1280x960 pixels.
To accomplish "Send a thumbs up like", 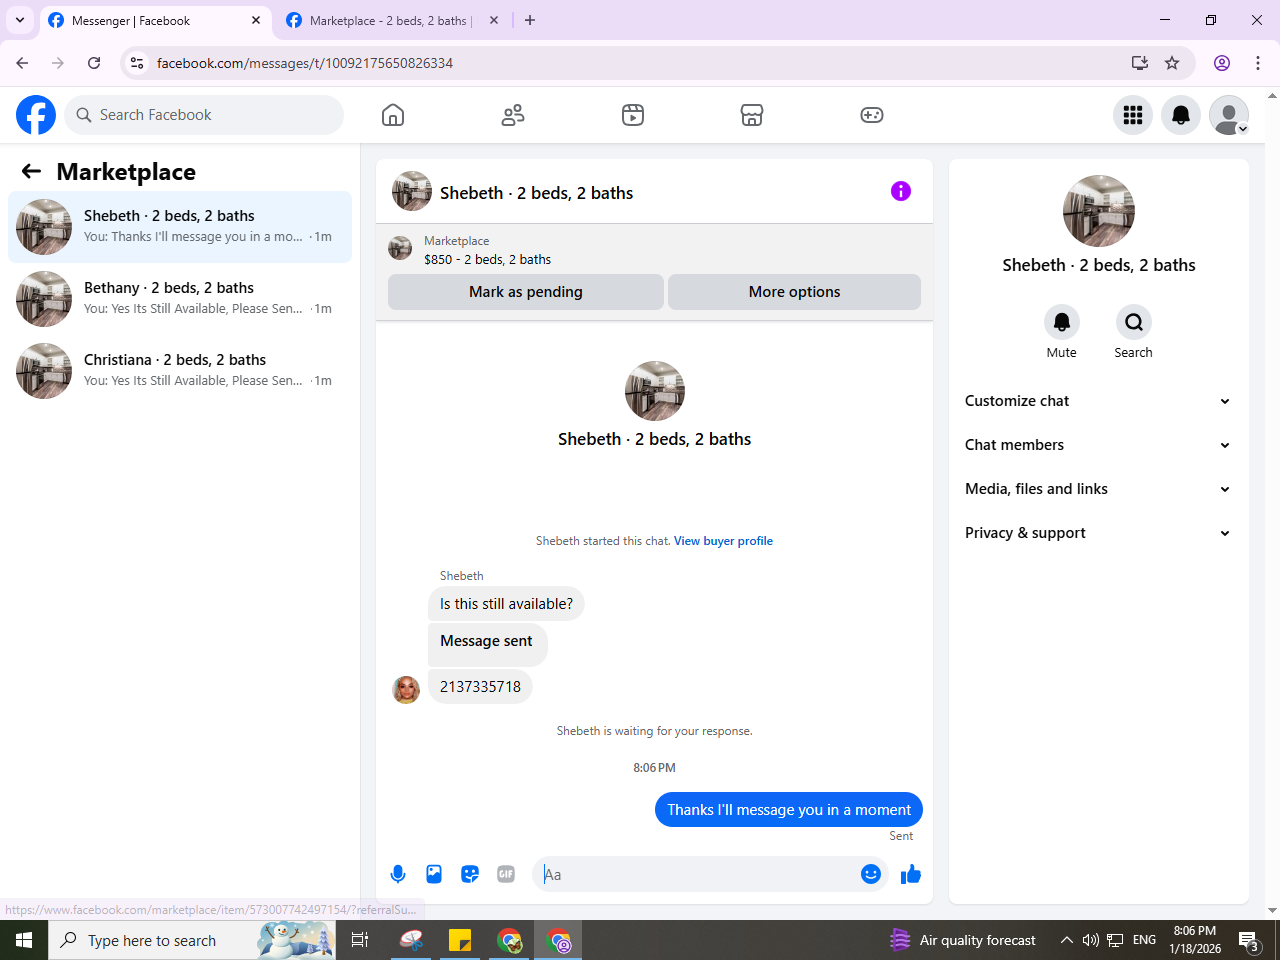I will click(911, 874).
